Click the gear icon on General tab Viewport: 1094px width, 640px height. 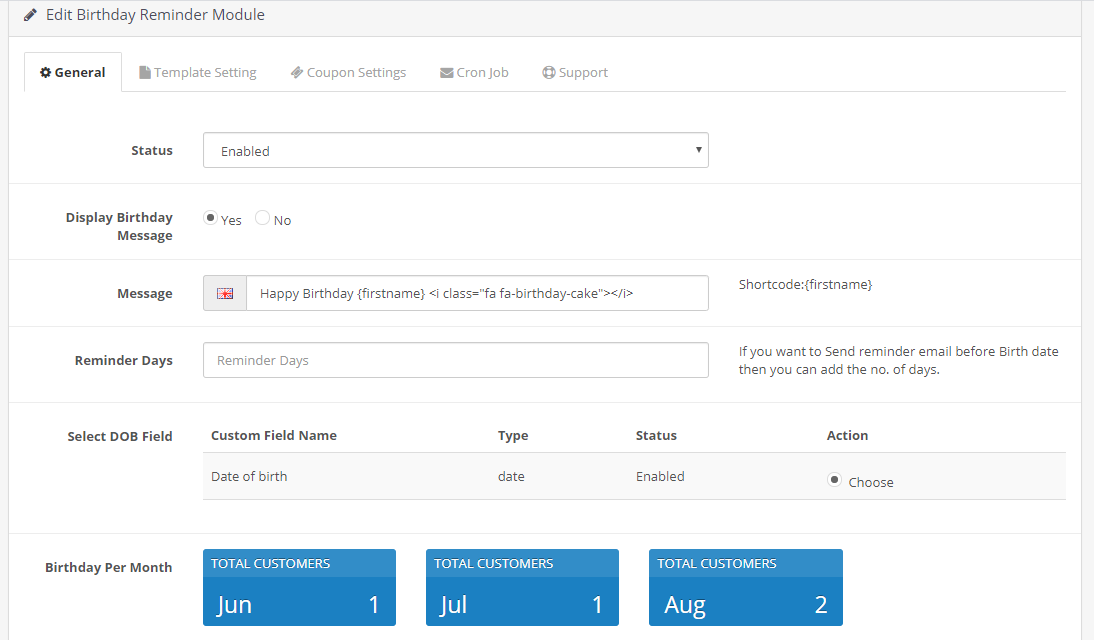click(45, 73)
